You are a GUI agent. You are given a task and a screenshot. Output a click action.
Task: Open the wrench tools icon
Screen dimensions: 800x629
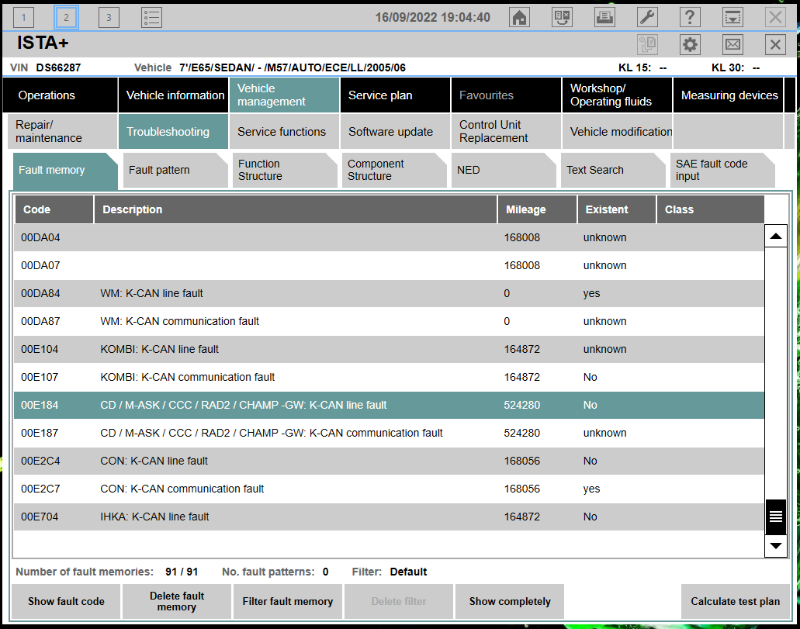coord(647,17)
